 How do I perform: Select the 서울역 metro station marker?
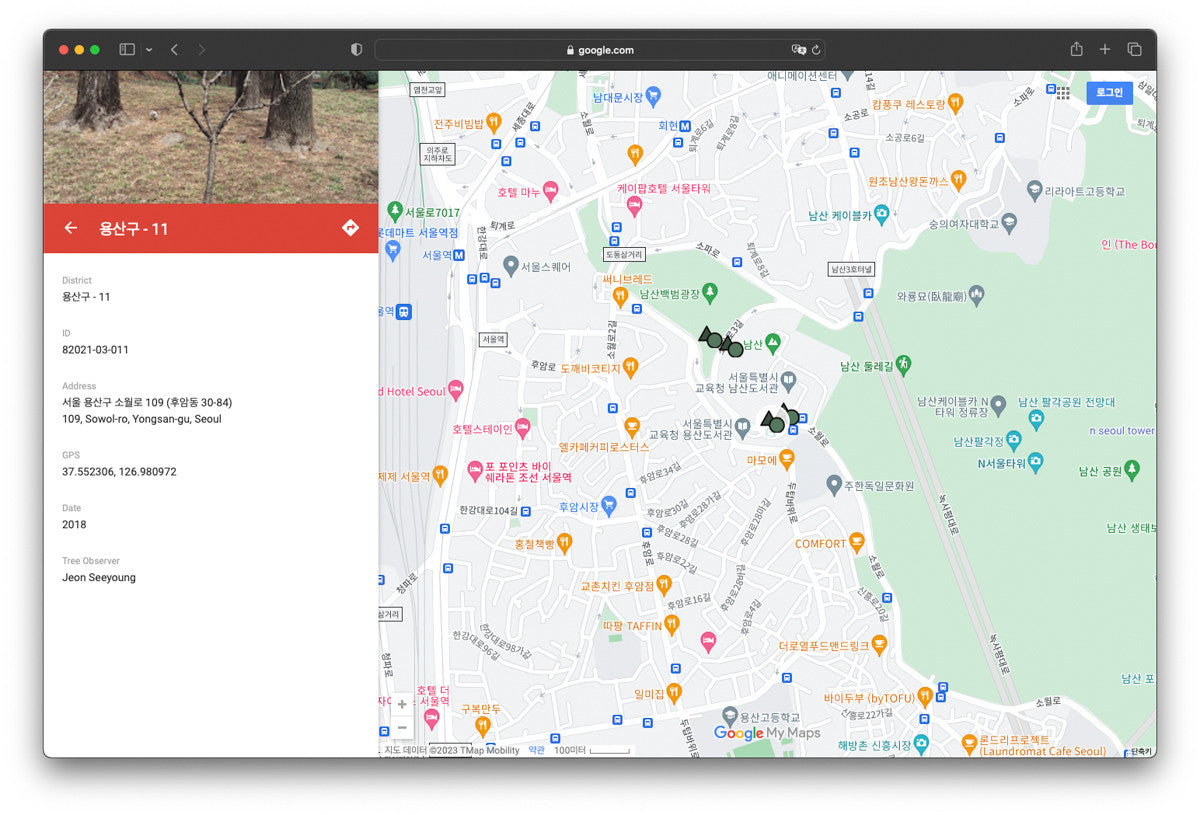click(x=459, y=255)
